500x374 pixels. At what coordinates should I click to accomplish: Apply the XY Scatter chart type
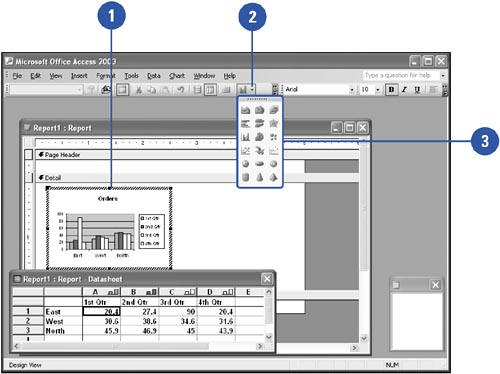click(273, 151)
